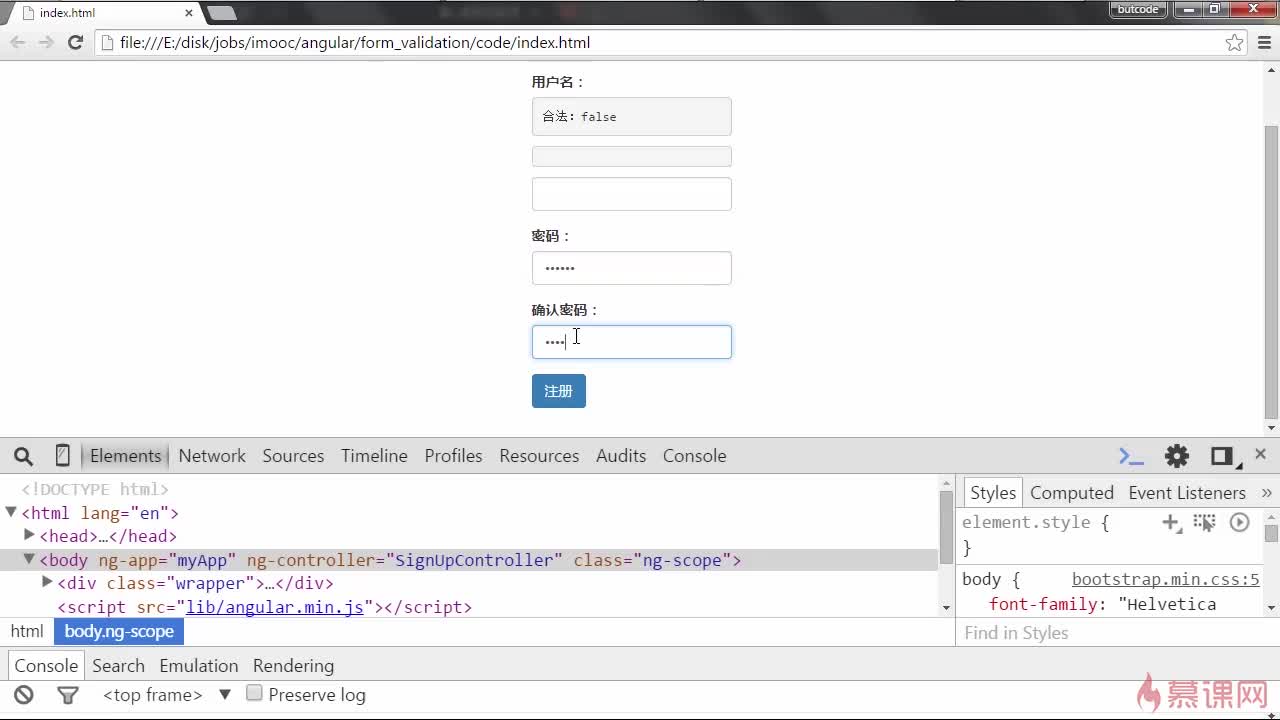1280x720 pixels.
Task: Click the blue 注册 submit button
Action: [x=559, y=391]
